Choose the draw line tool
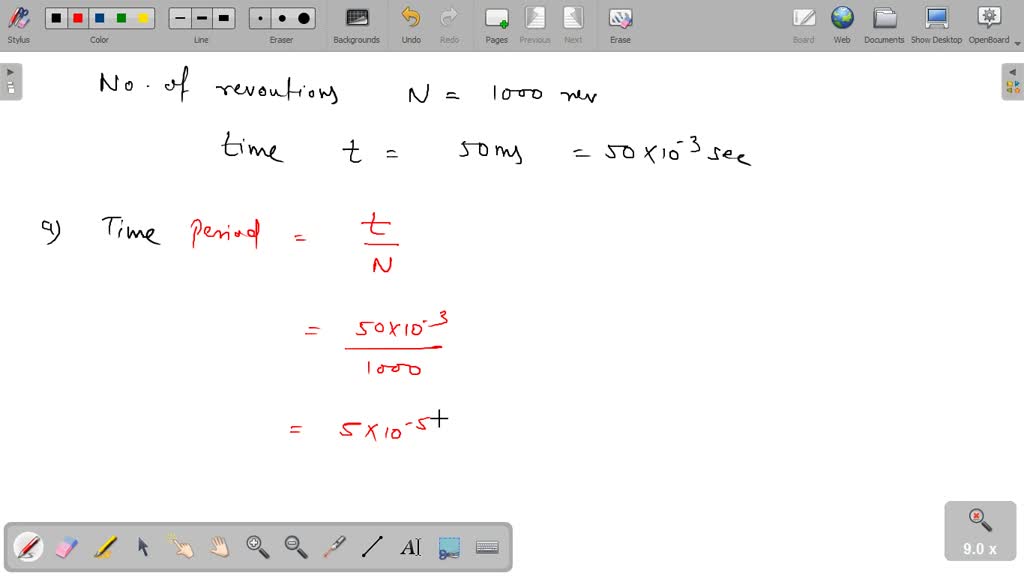Image resolution: width=1024 pixels, height=576 pixels. [x=372, y=547]
